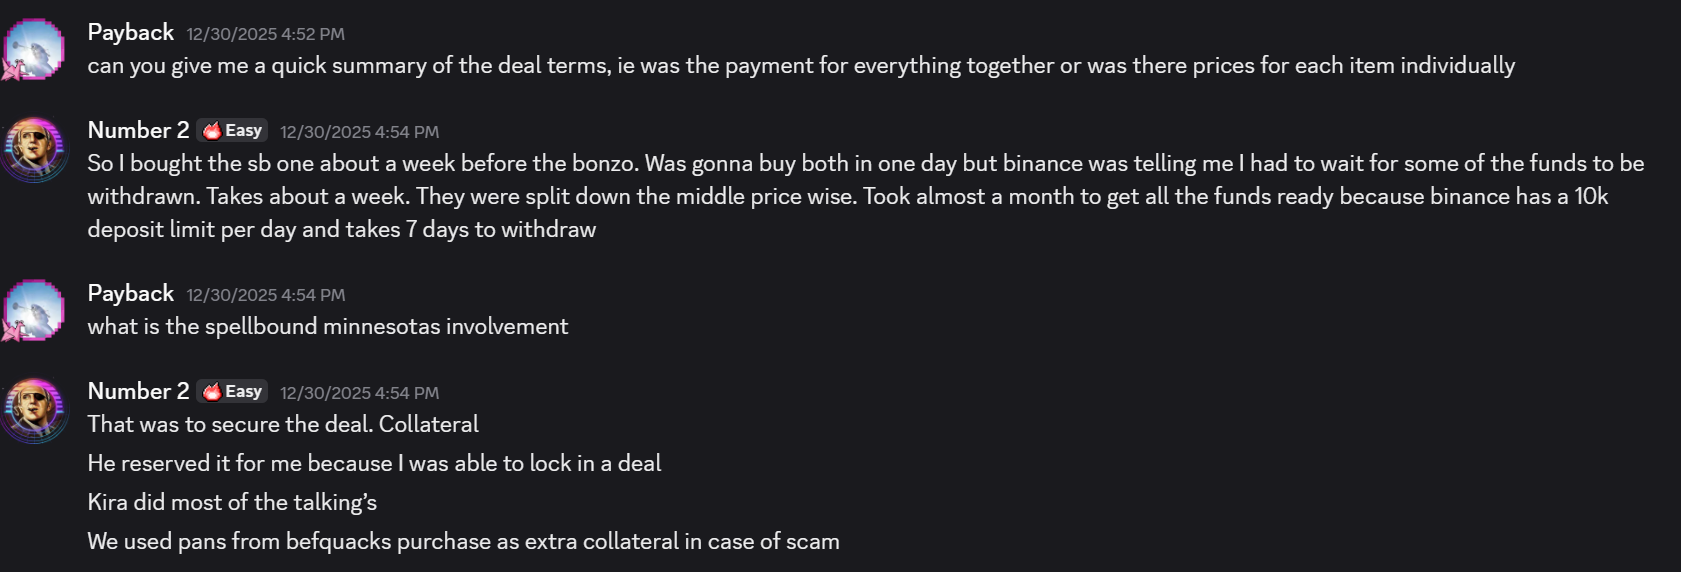1681x572 pixels.
Task: Click the "That was to secure the deal" message
Action: coord(283,425)
